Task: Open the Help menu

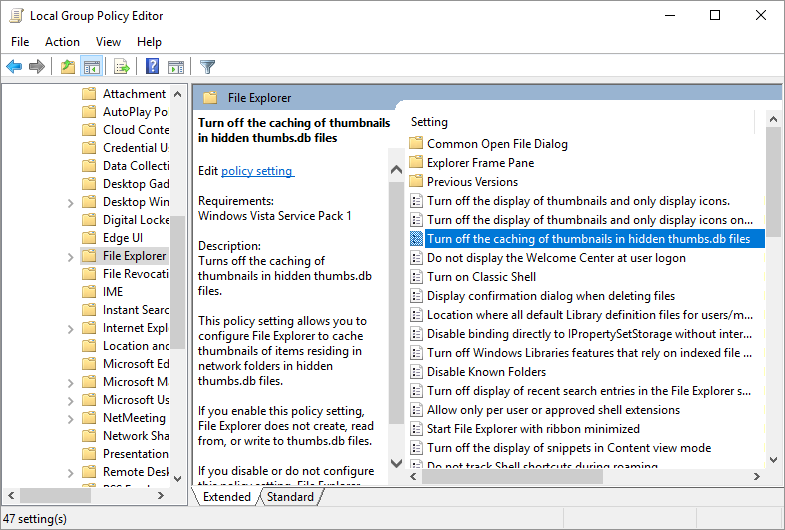Action: (x=149, y=42)
